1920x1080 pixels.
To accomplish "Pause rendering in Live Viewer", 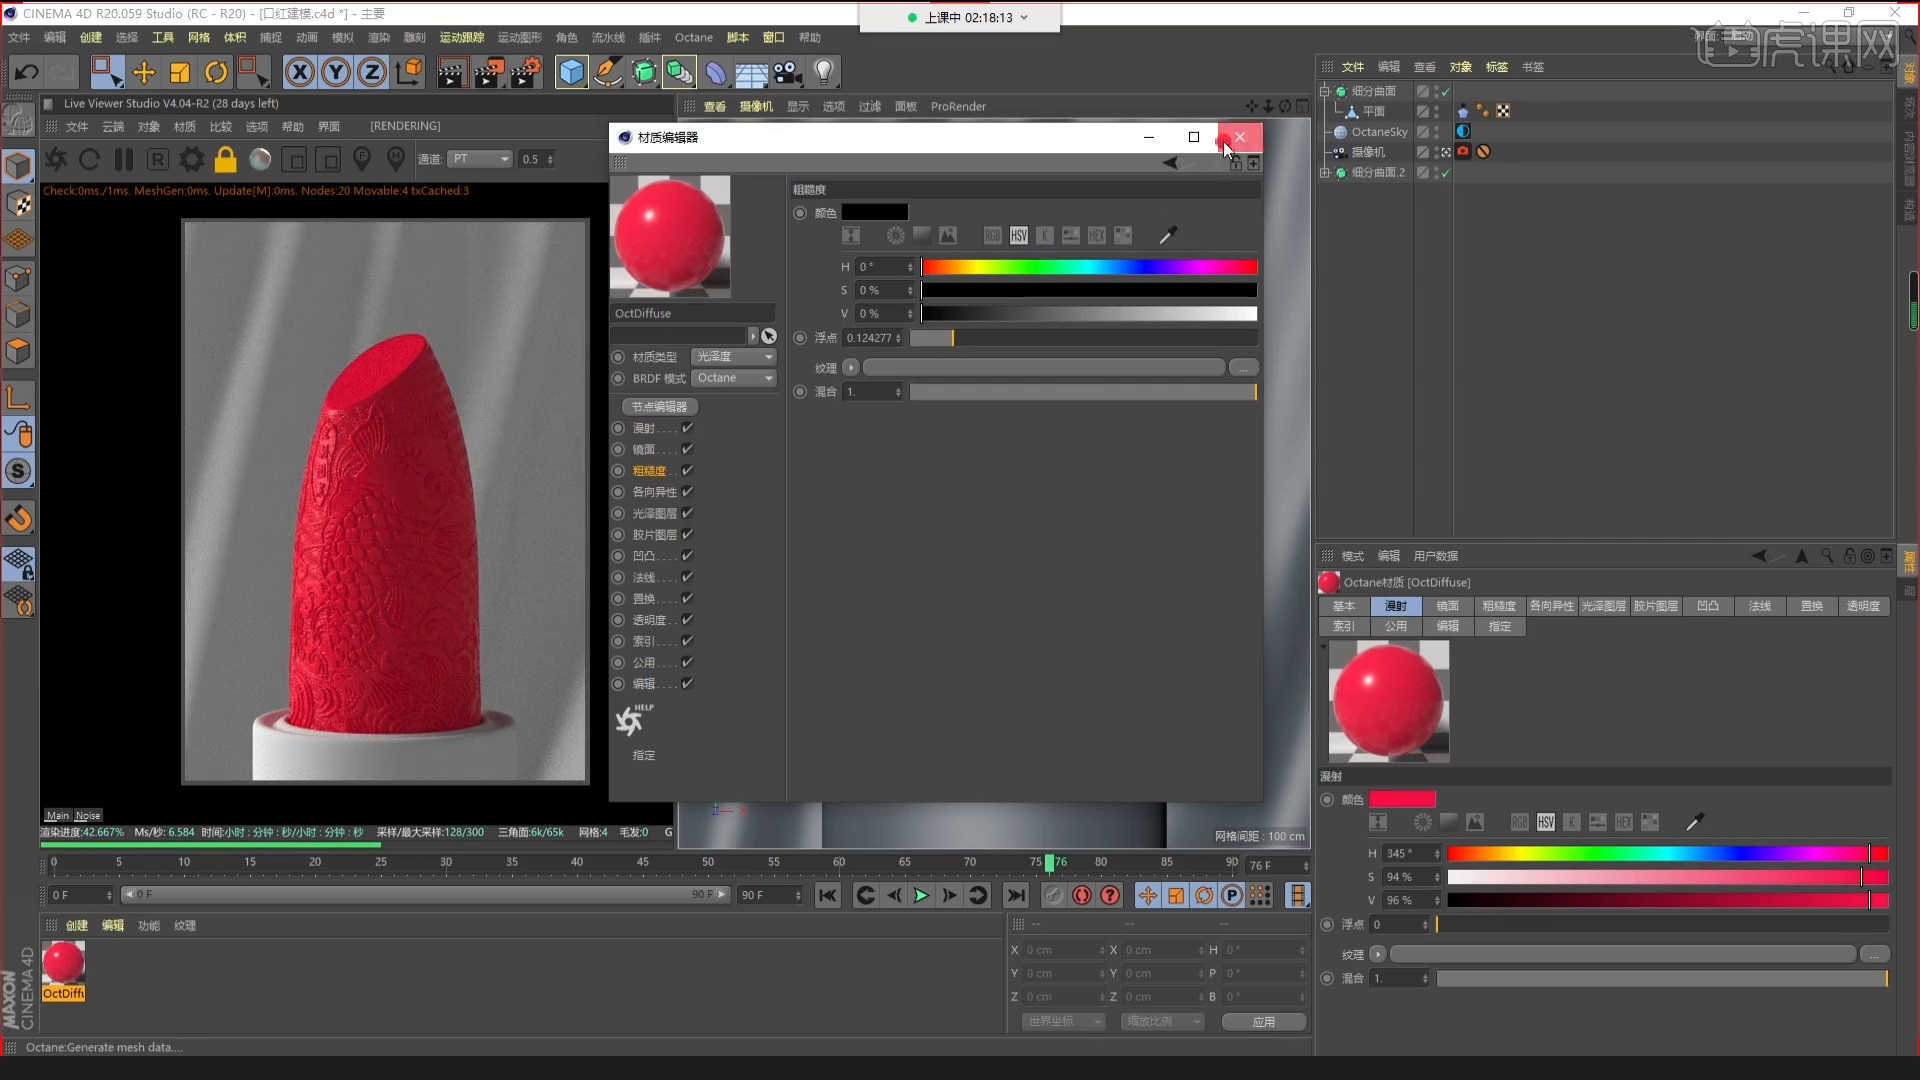I will tap(124, 159).
